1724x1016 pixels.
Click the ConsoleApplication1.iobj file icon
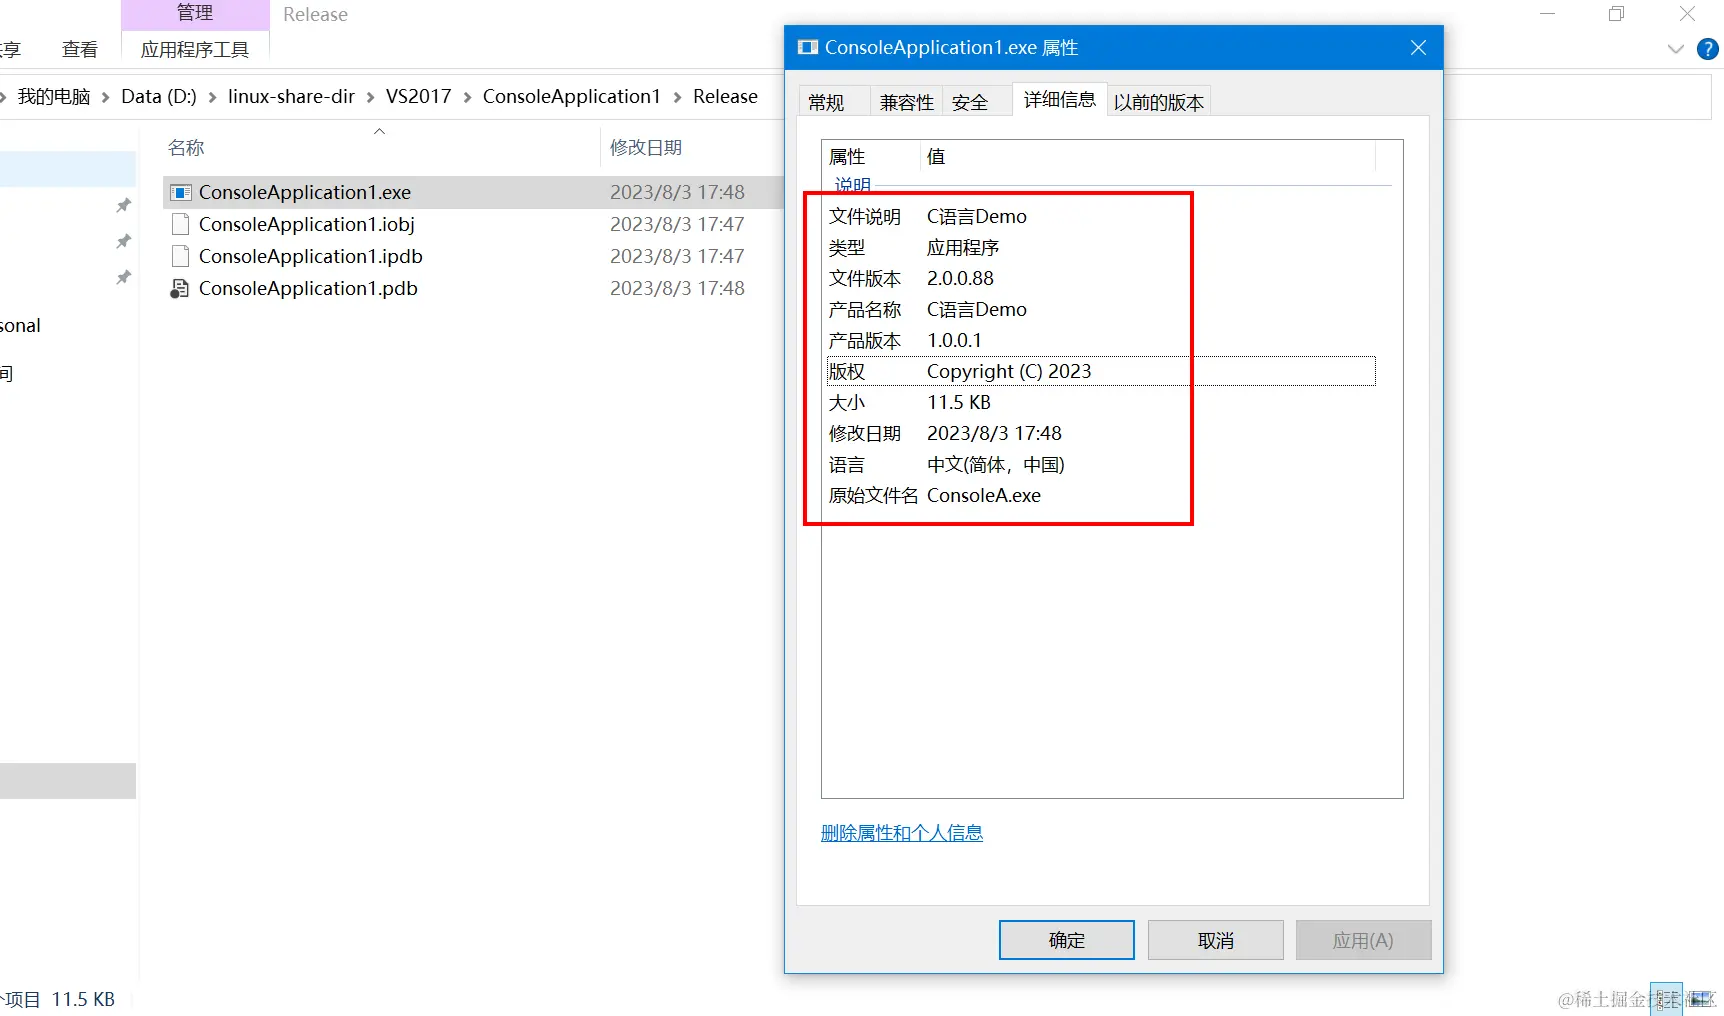point(180,224)
